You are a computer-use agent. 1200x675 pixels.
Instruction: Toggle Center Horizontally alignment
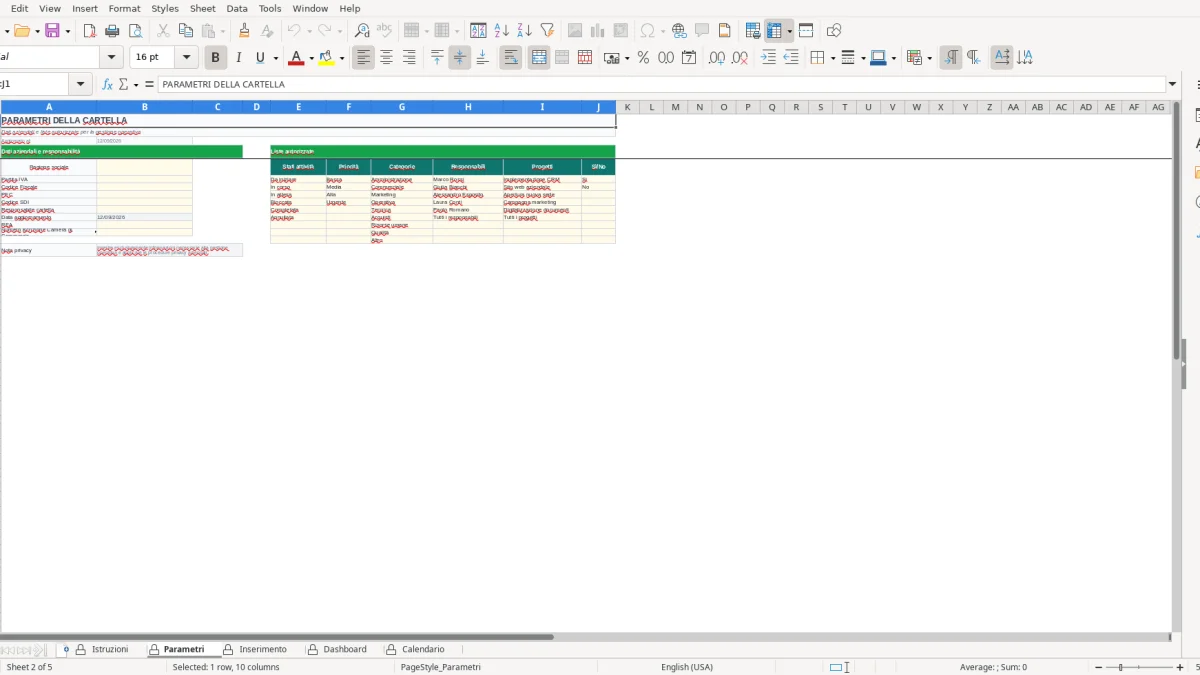pyautogui.click(x=386, y=58)
